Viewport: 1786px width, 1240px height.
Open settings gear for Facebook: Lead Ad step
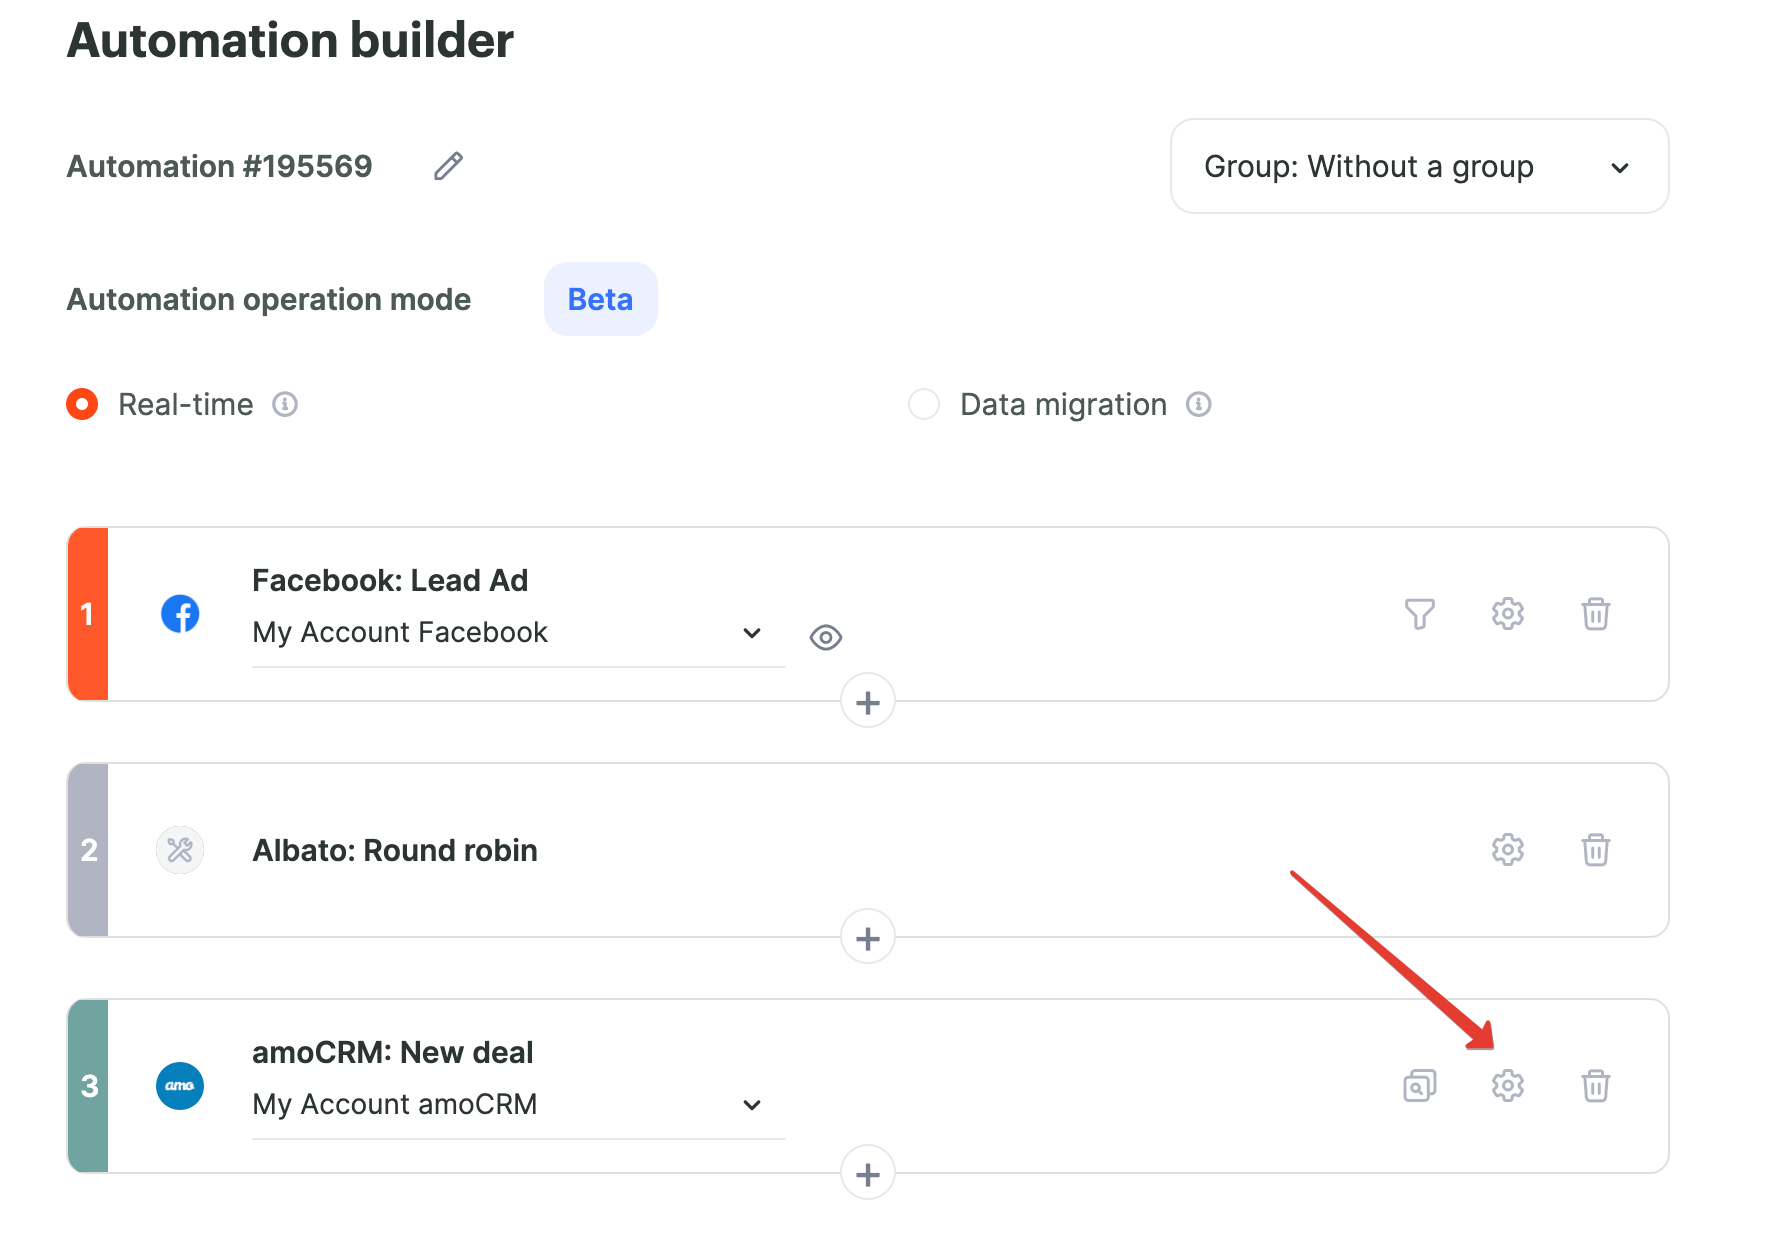pyautogui.click(x=1508, y=613)
